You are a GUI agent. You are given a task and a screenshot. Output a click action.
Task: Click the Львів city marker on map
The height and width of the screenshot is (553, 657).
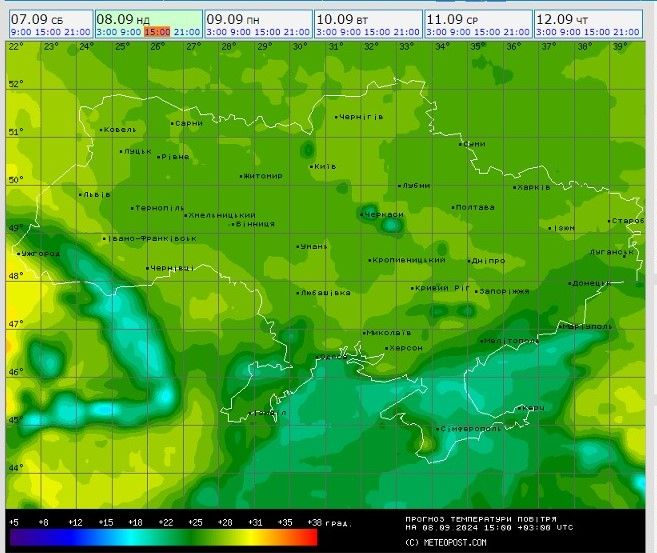pos(82,194)
